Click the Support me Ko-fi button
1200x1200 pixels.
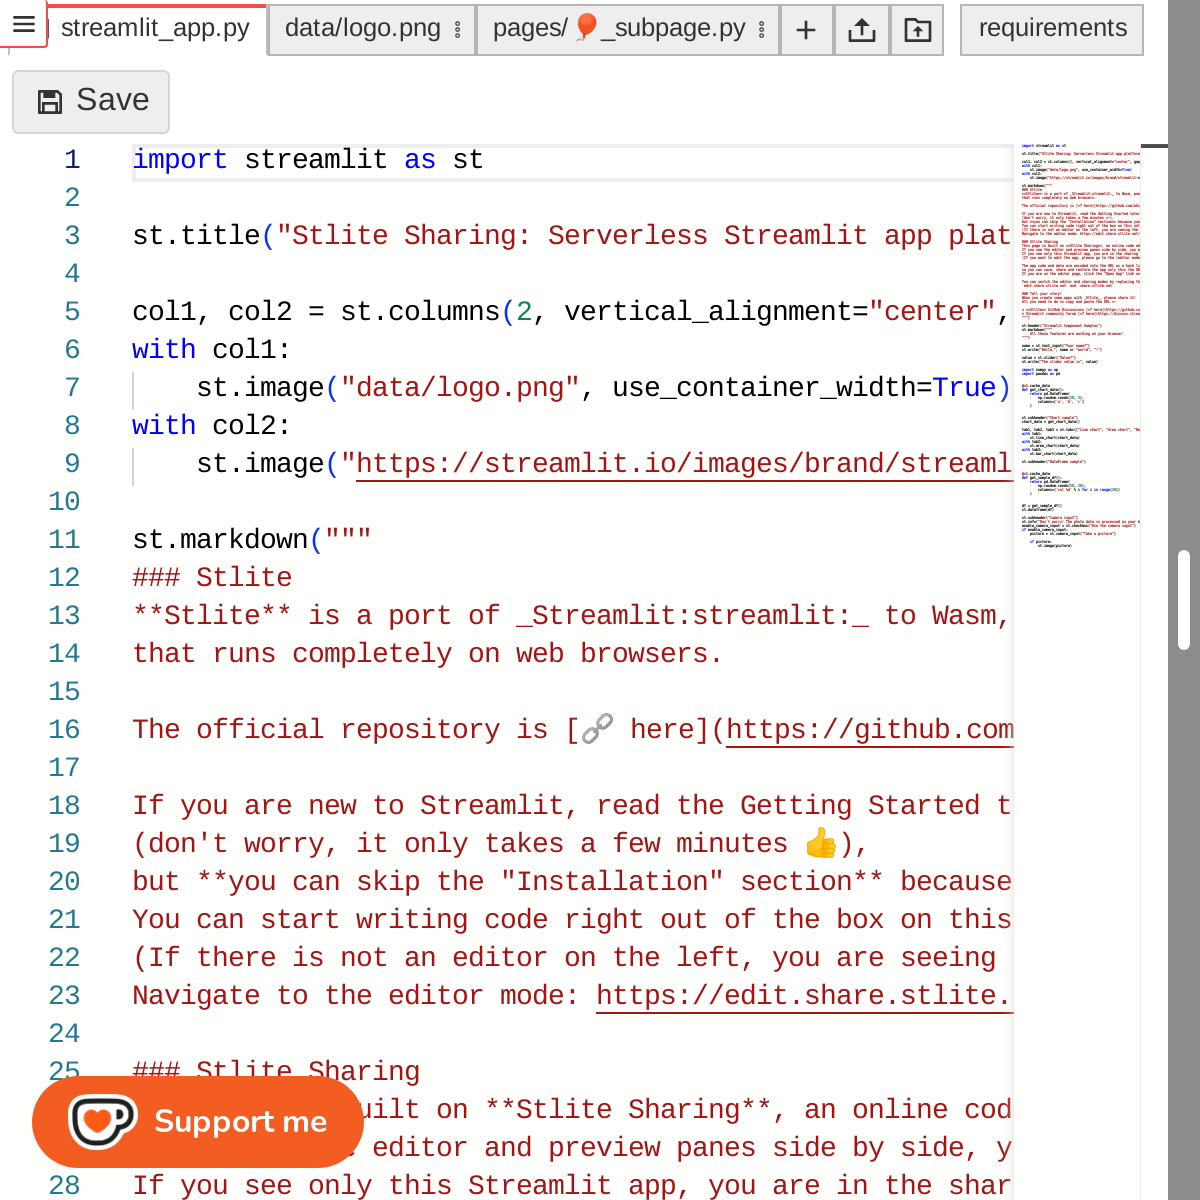pos(198,1121)
